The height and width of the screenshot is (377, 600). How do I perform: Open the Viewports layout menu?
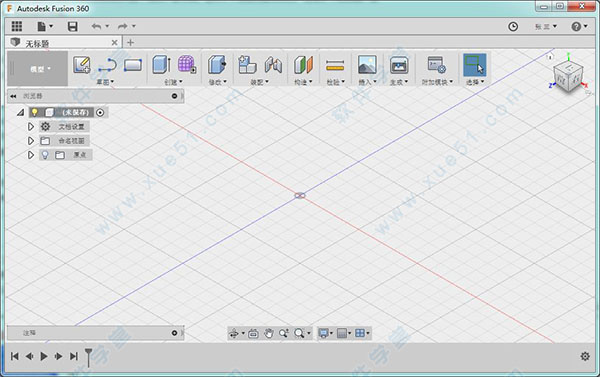click(362, 333)
